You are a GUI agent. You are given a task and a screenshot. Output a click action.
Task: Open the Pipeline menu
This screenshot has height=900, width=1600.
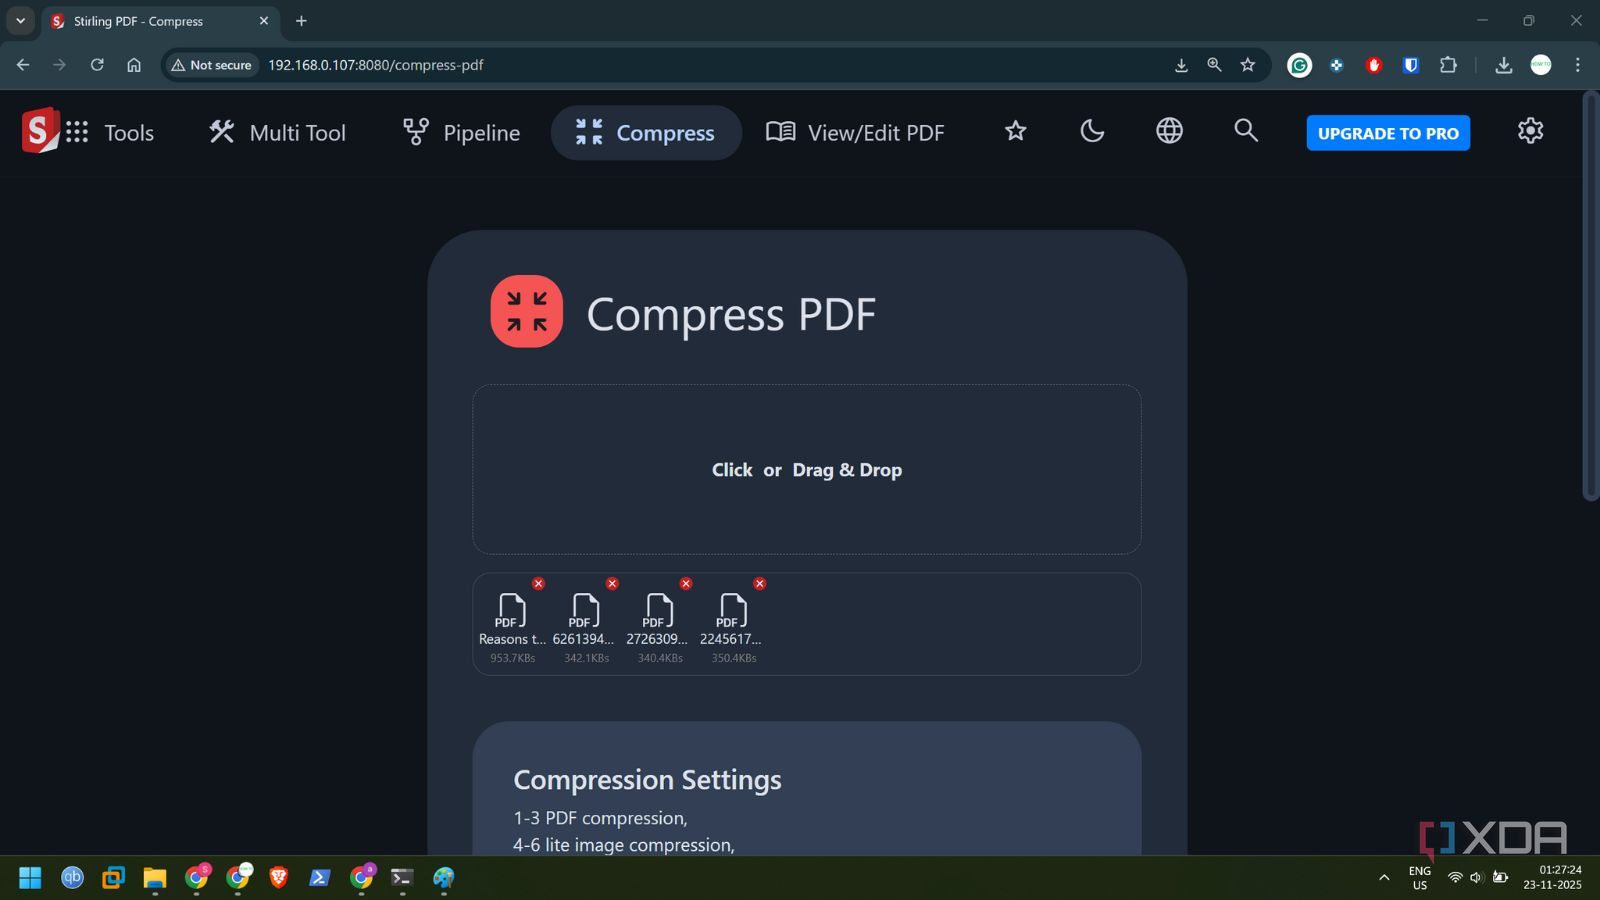click(461, 132)
